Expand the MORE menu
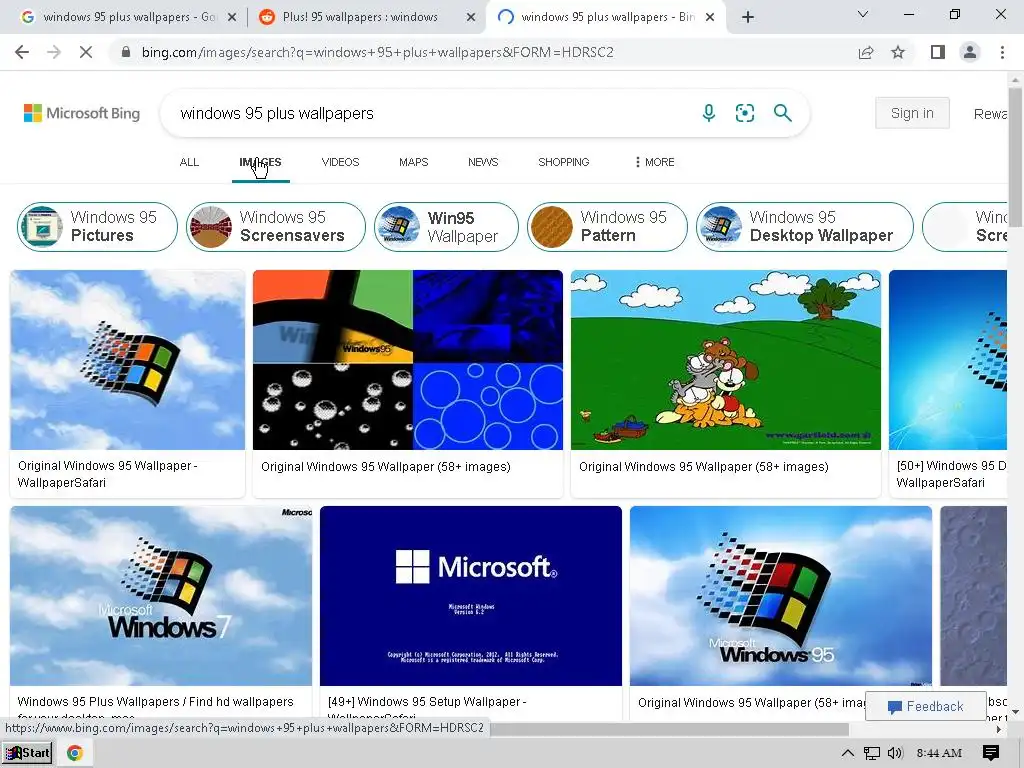This screenshot has width=1024, height=768. (654, 162)
